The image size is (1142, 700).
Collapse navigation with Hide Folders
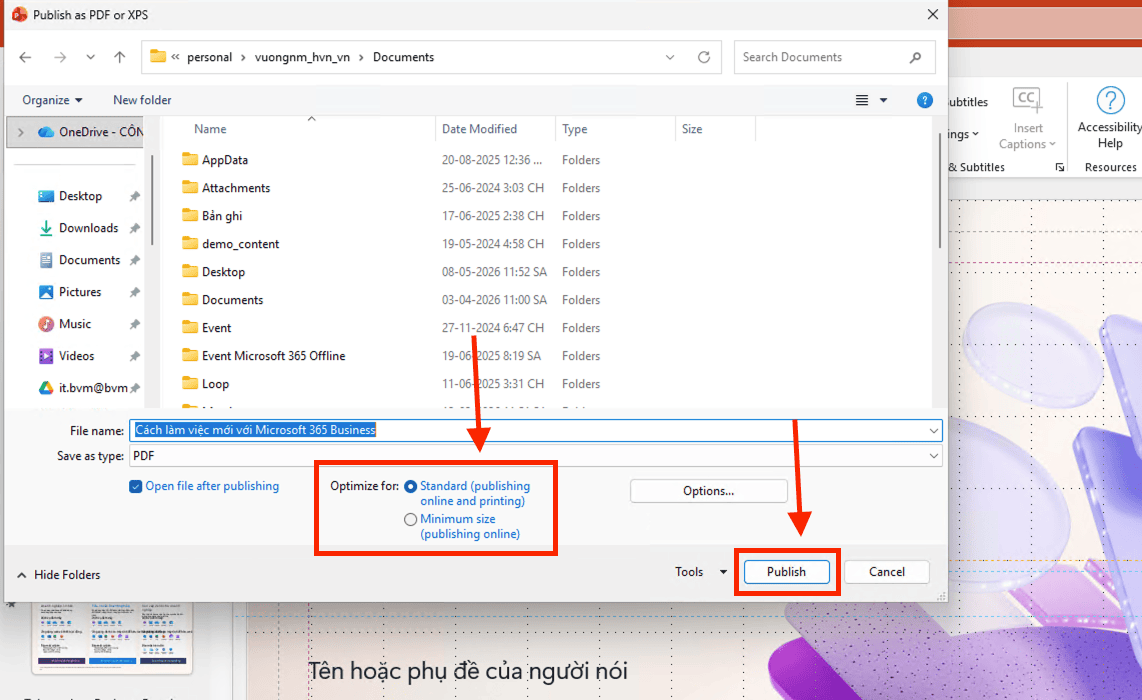click(58, 575)
